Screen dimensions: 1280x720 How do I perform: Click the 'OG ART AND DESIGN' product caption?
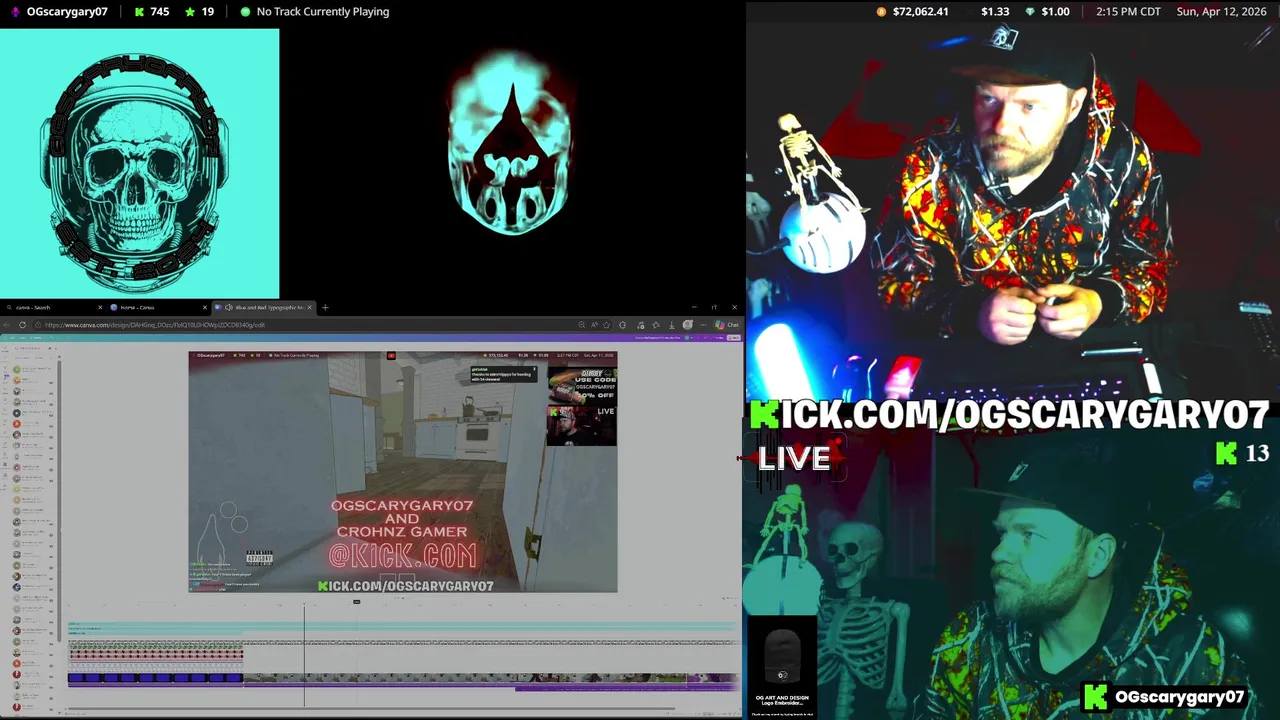[782, 699]
